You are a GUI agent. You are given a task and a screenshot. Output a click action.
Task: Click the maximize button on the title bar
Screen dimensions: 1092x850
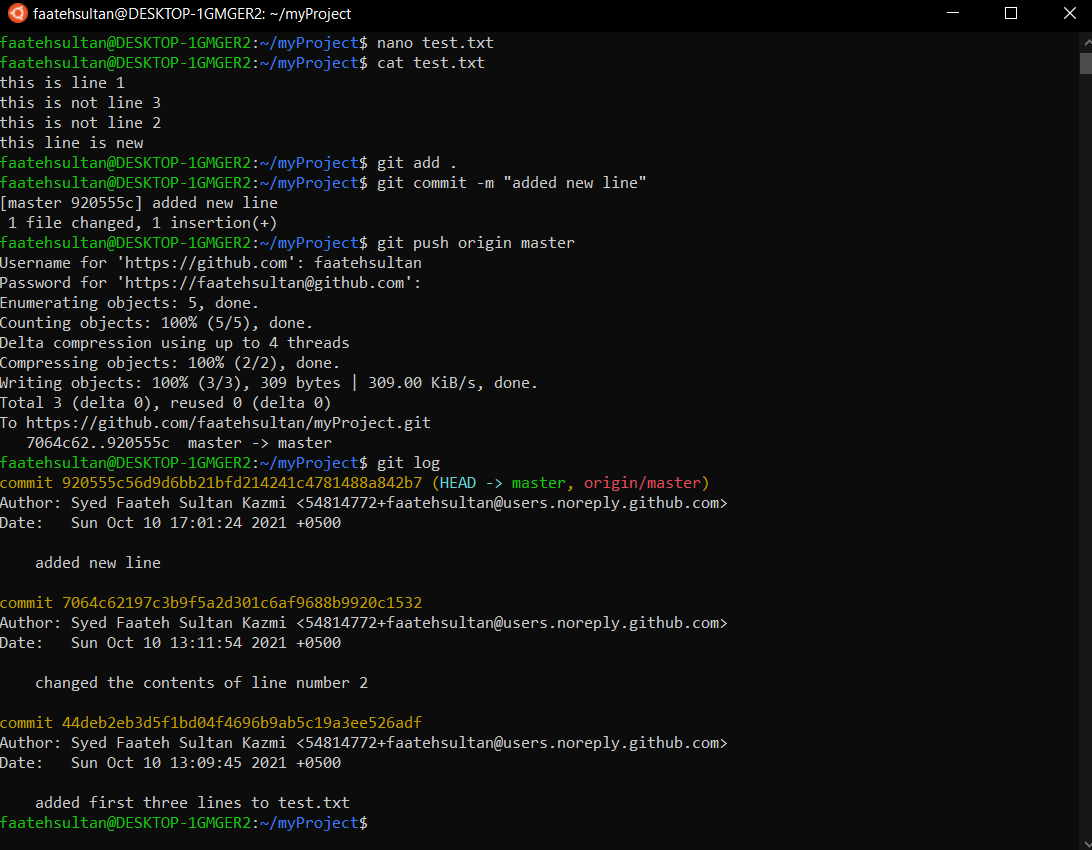coord(1010,14)
